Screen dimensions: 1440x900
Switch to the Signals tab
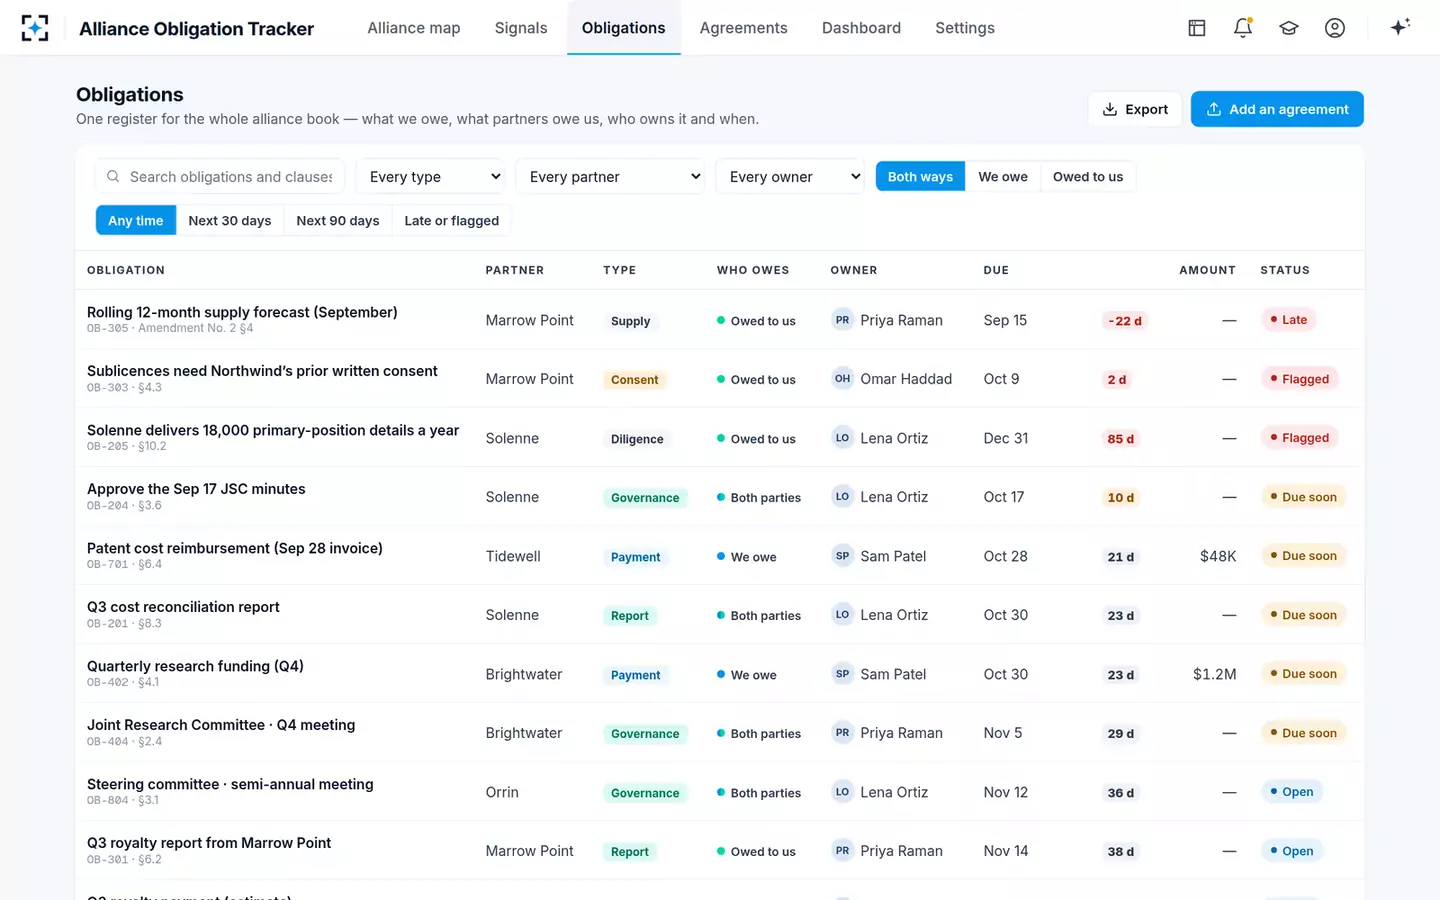(x=521, y=28)
